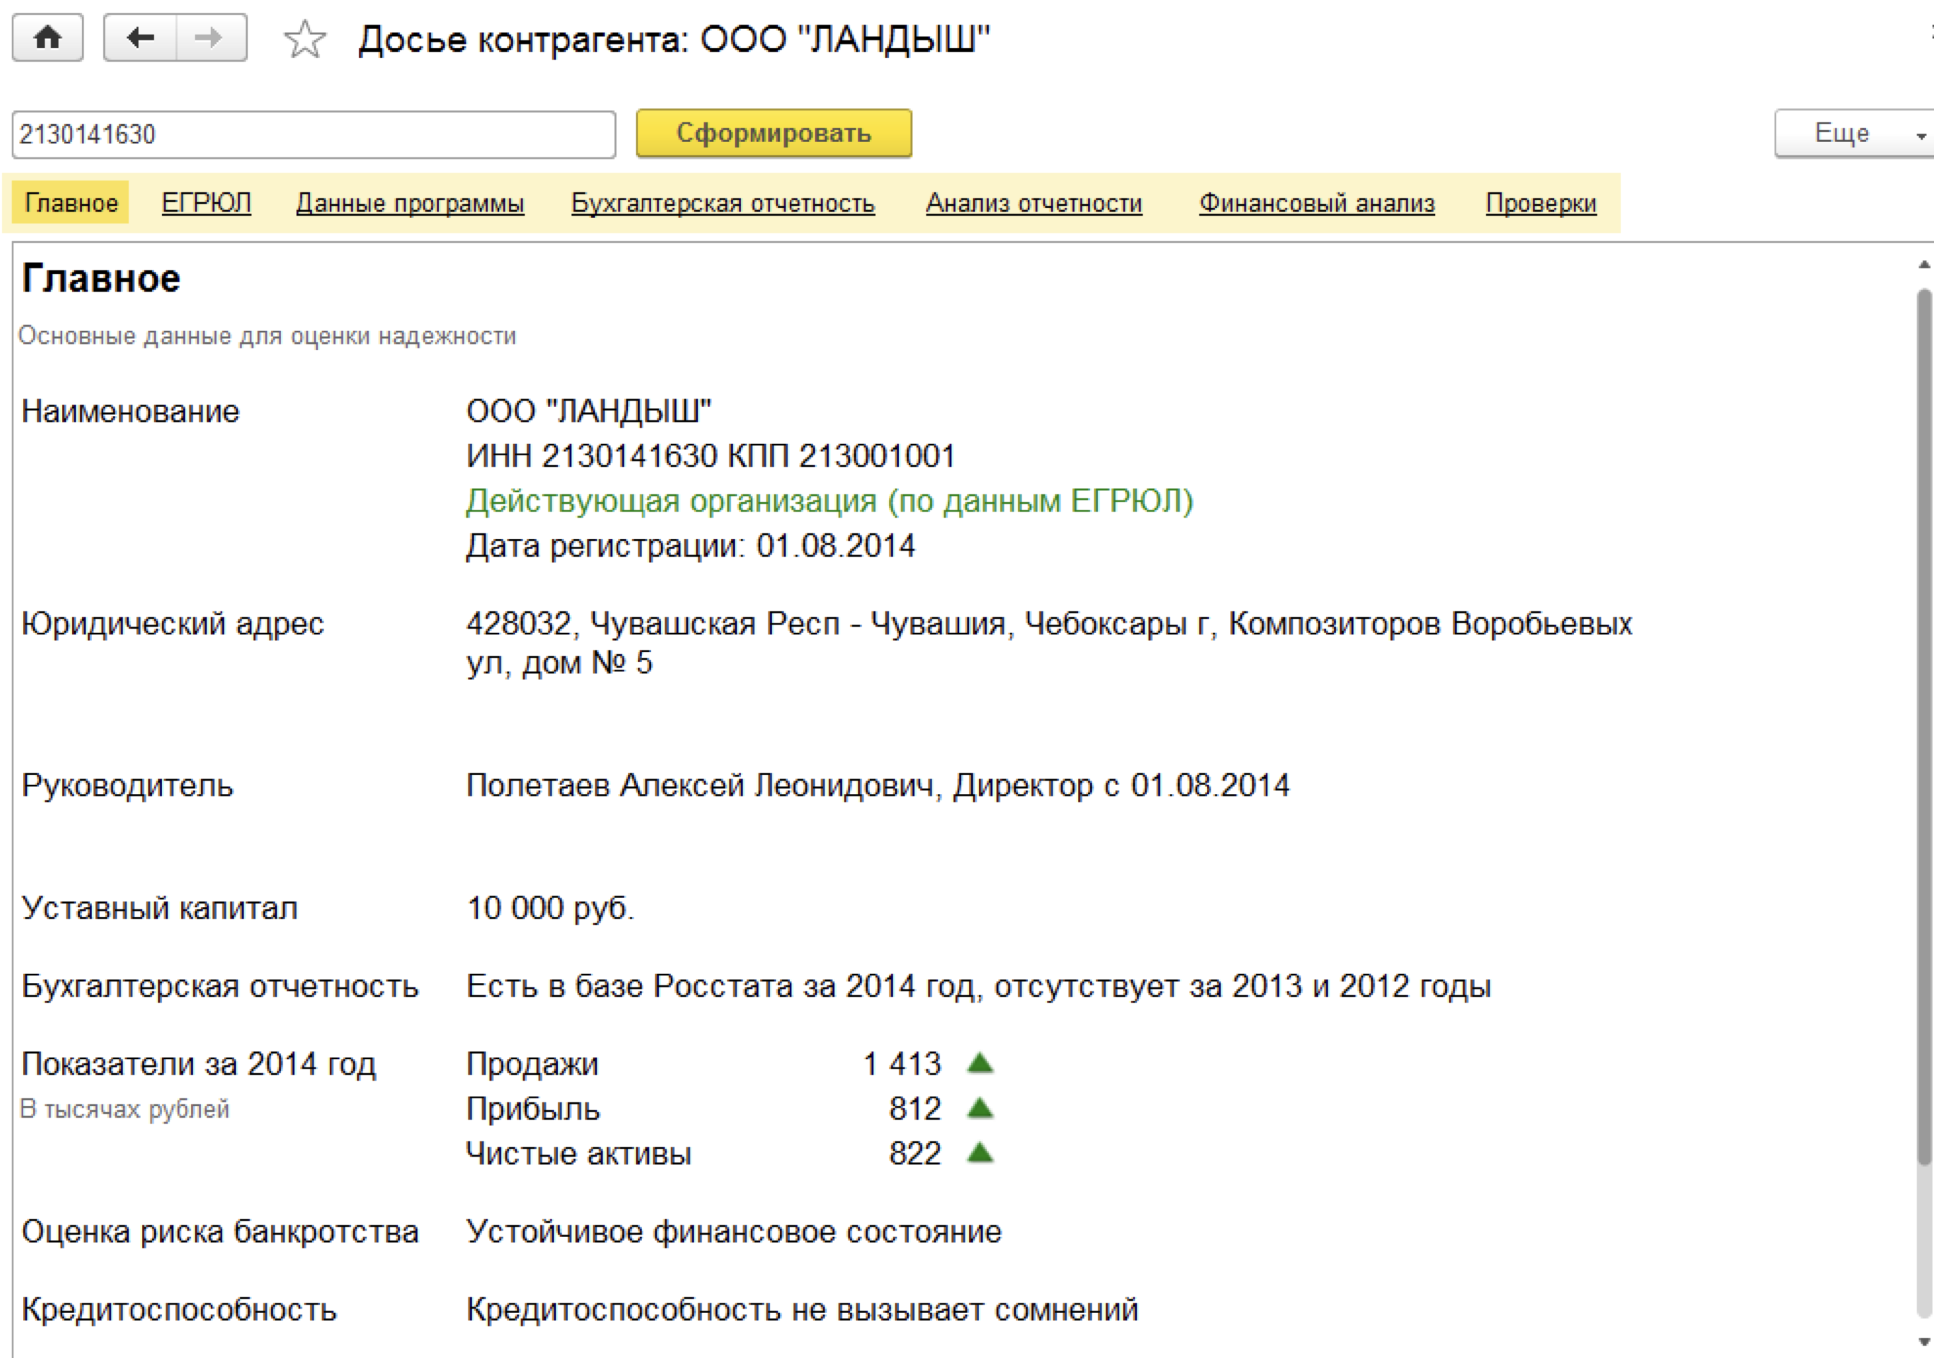1934x1358 pixels.
Task: Open the ЕГРЮЛ tab
Action: (206, 203)
